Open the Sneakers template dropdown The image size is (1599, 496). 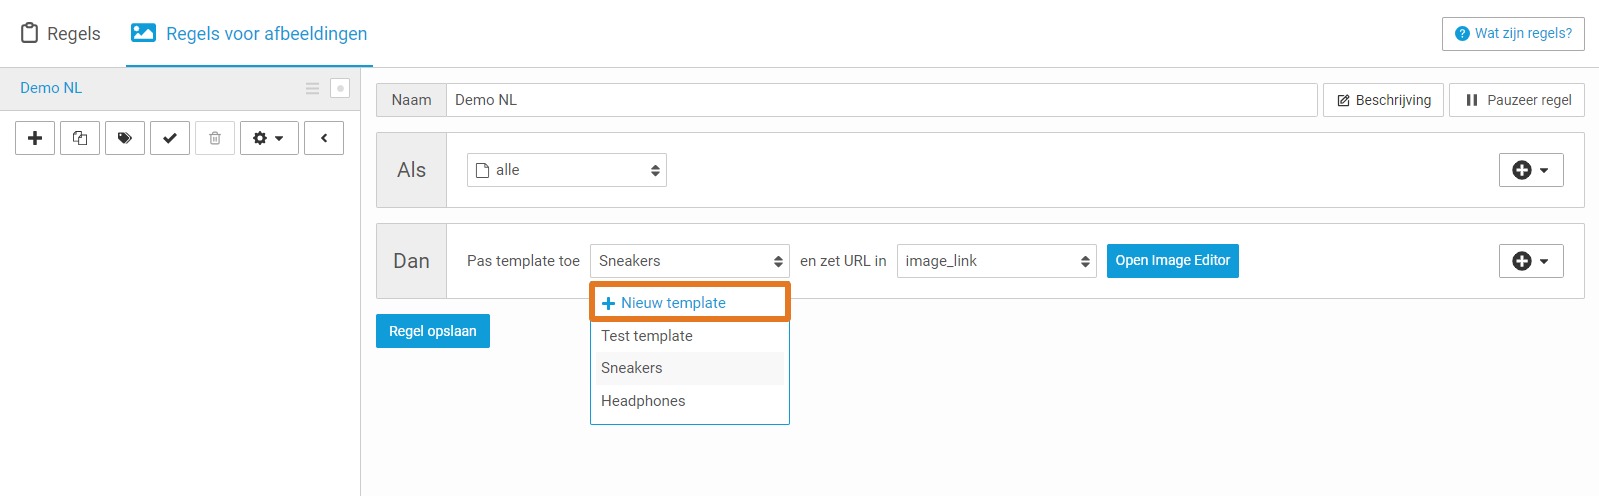[690, 261]
